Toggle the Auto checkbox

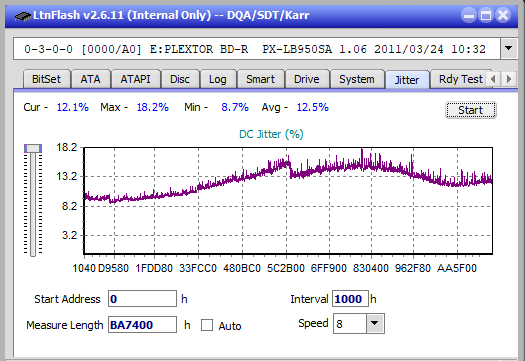point(207,325)
